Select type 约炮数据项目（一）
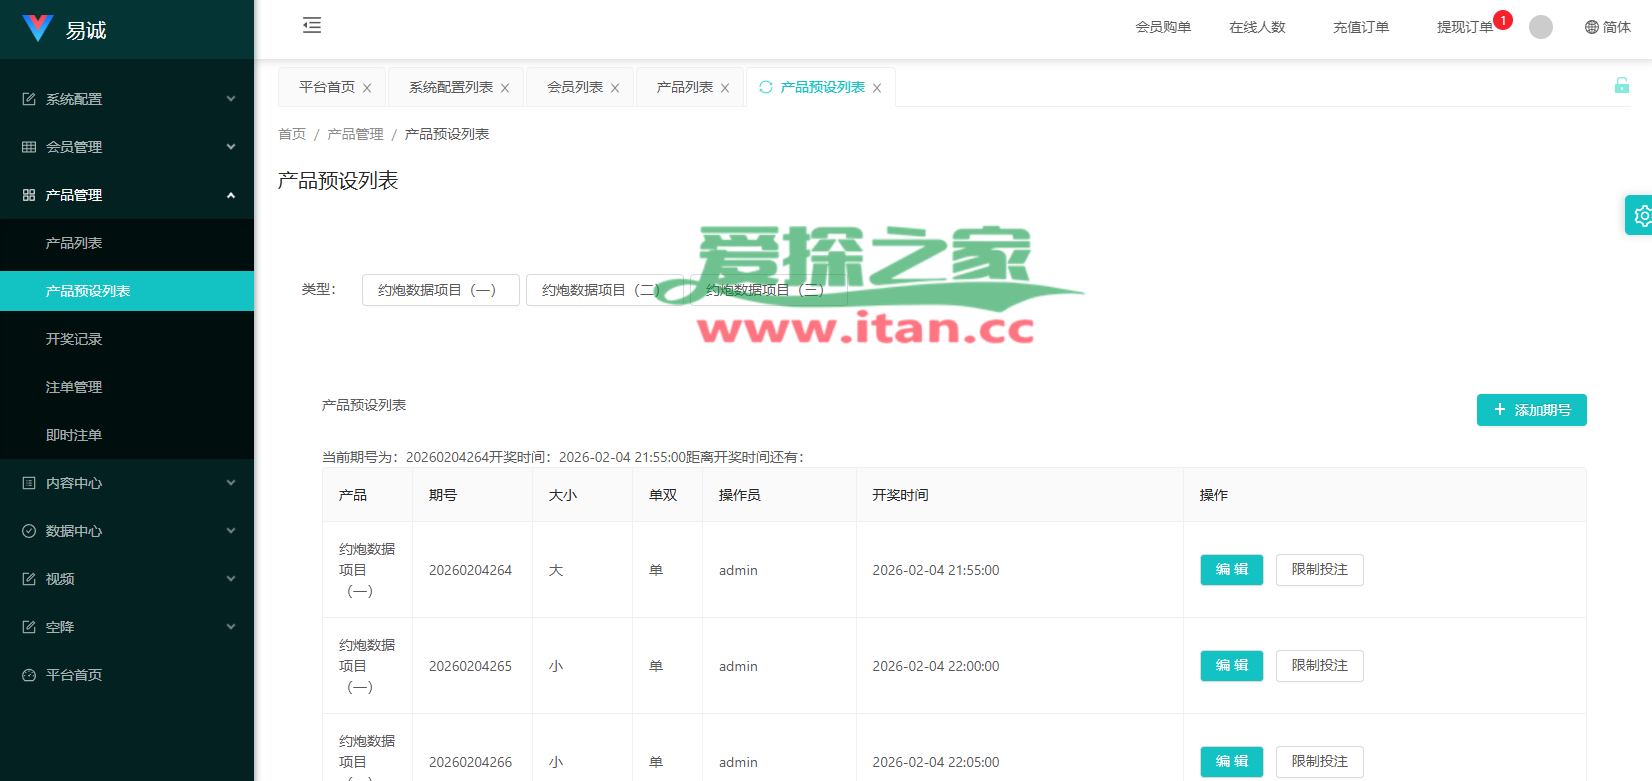 tap(440, 290)
